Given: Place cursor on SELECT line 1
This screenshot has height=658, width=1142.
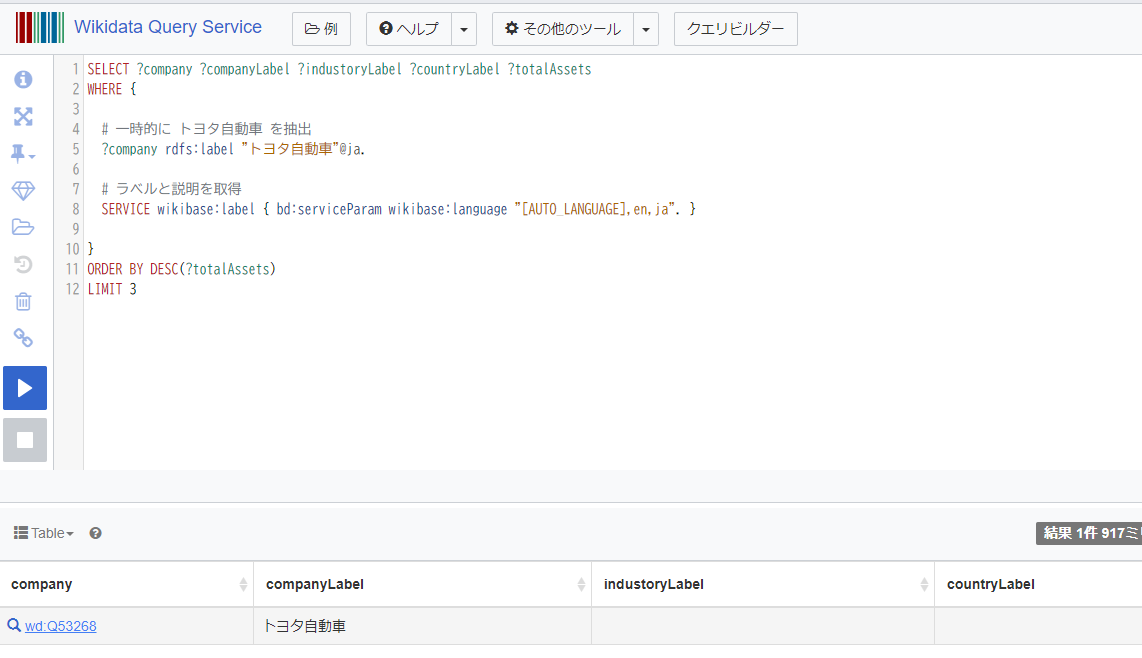Looking at the screenshot, I should 339,69.
